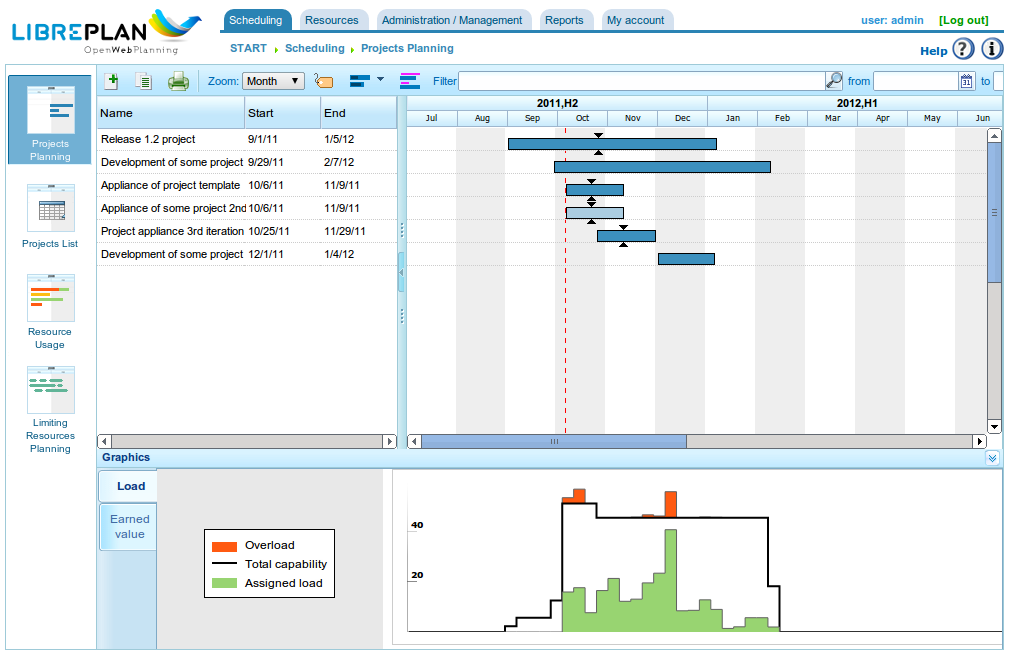Collapse the Graphics panel

click(991, 458)
